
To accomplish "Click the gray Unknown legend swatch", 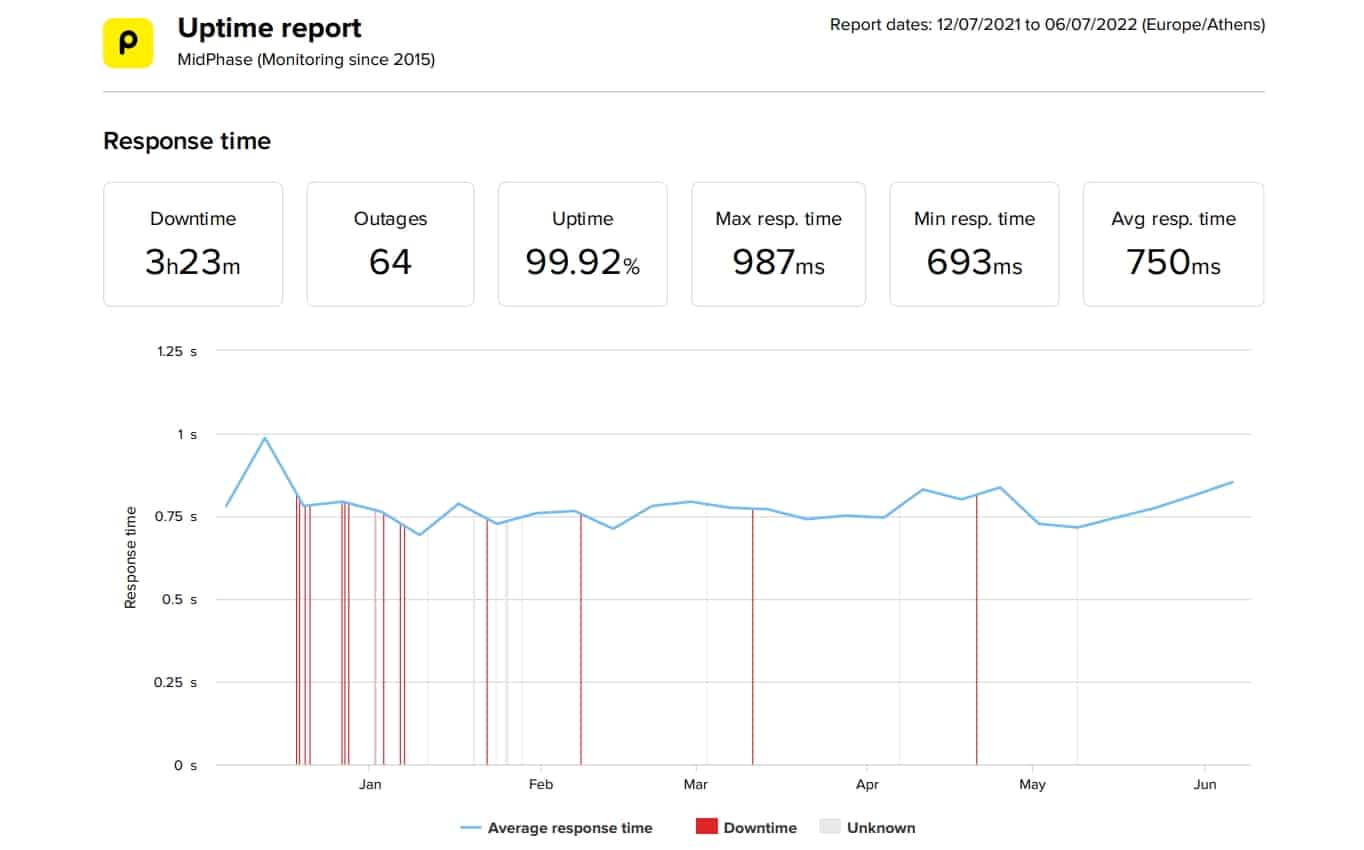I will [830, 827].
